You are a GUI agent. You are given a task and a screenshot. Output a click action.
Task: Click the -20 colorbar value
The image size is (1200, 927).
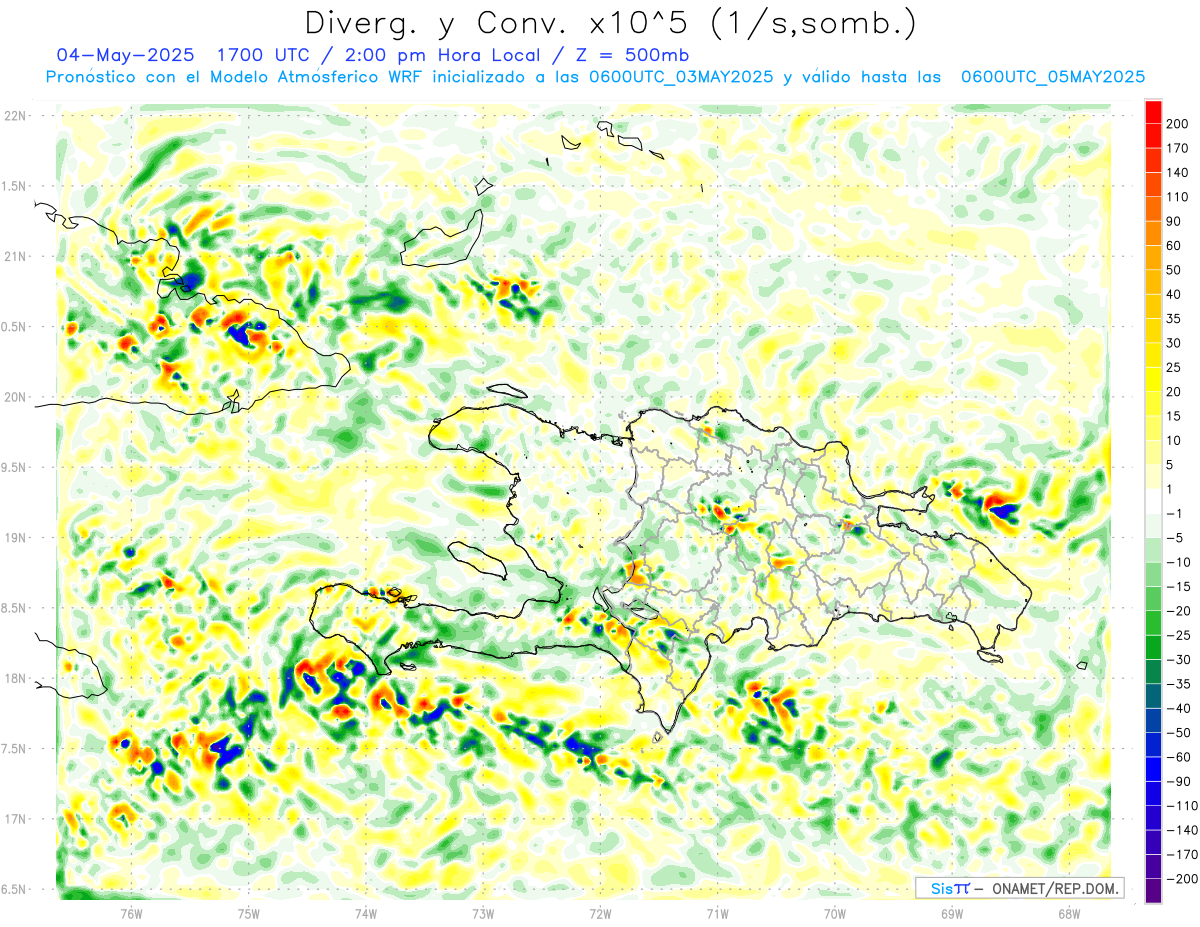(1179, 611)
